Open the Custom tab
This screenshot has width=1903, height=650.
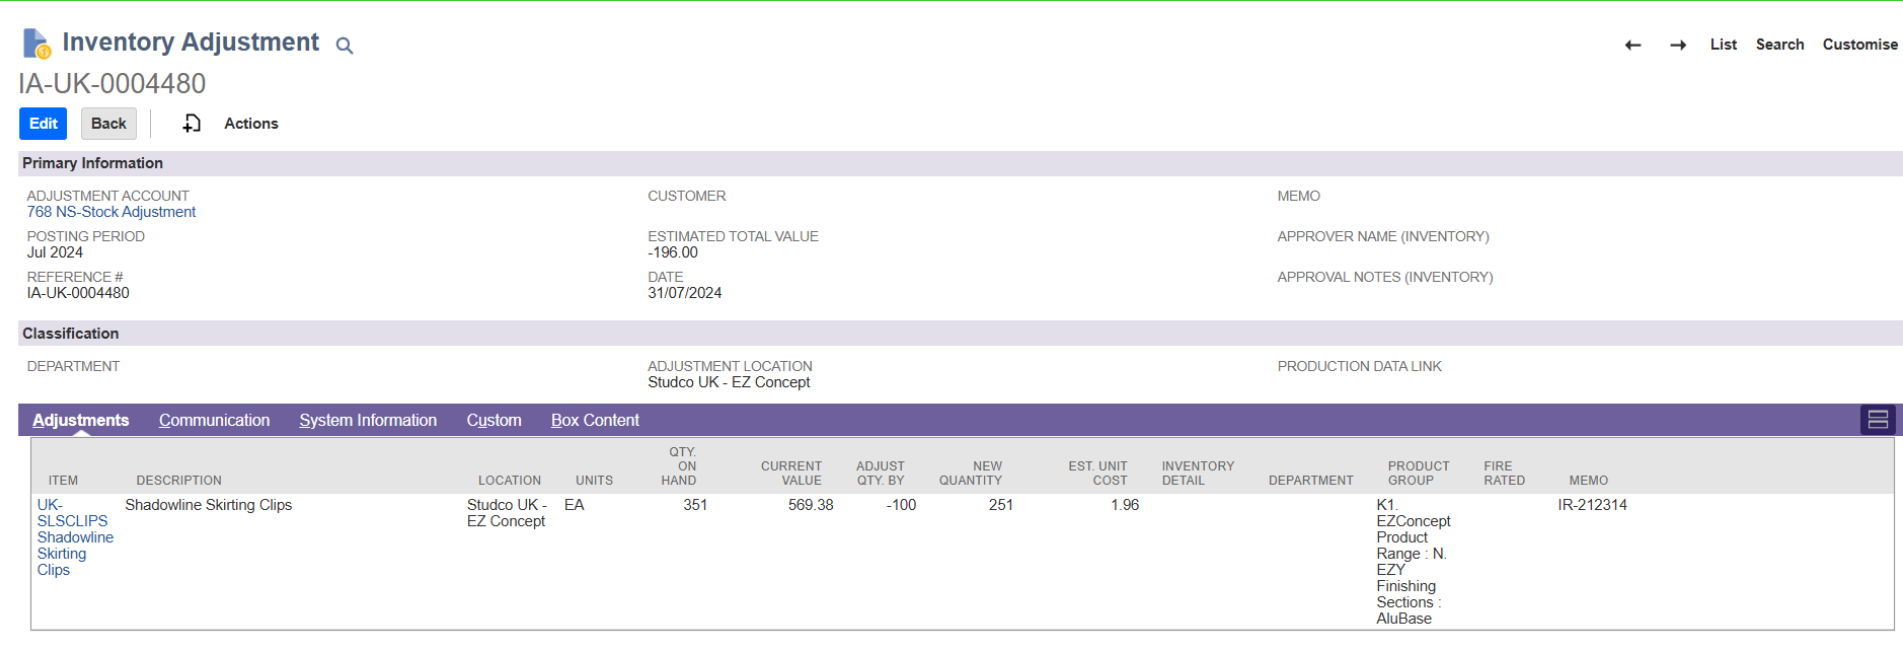pyautogui.click(x=493, y=420)
